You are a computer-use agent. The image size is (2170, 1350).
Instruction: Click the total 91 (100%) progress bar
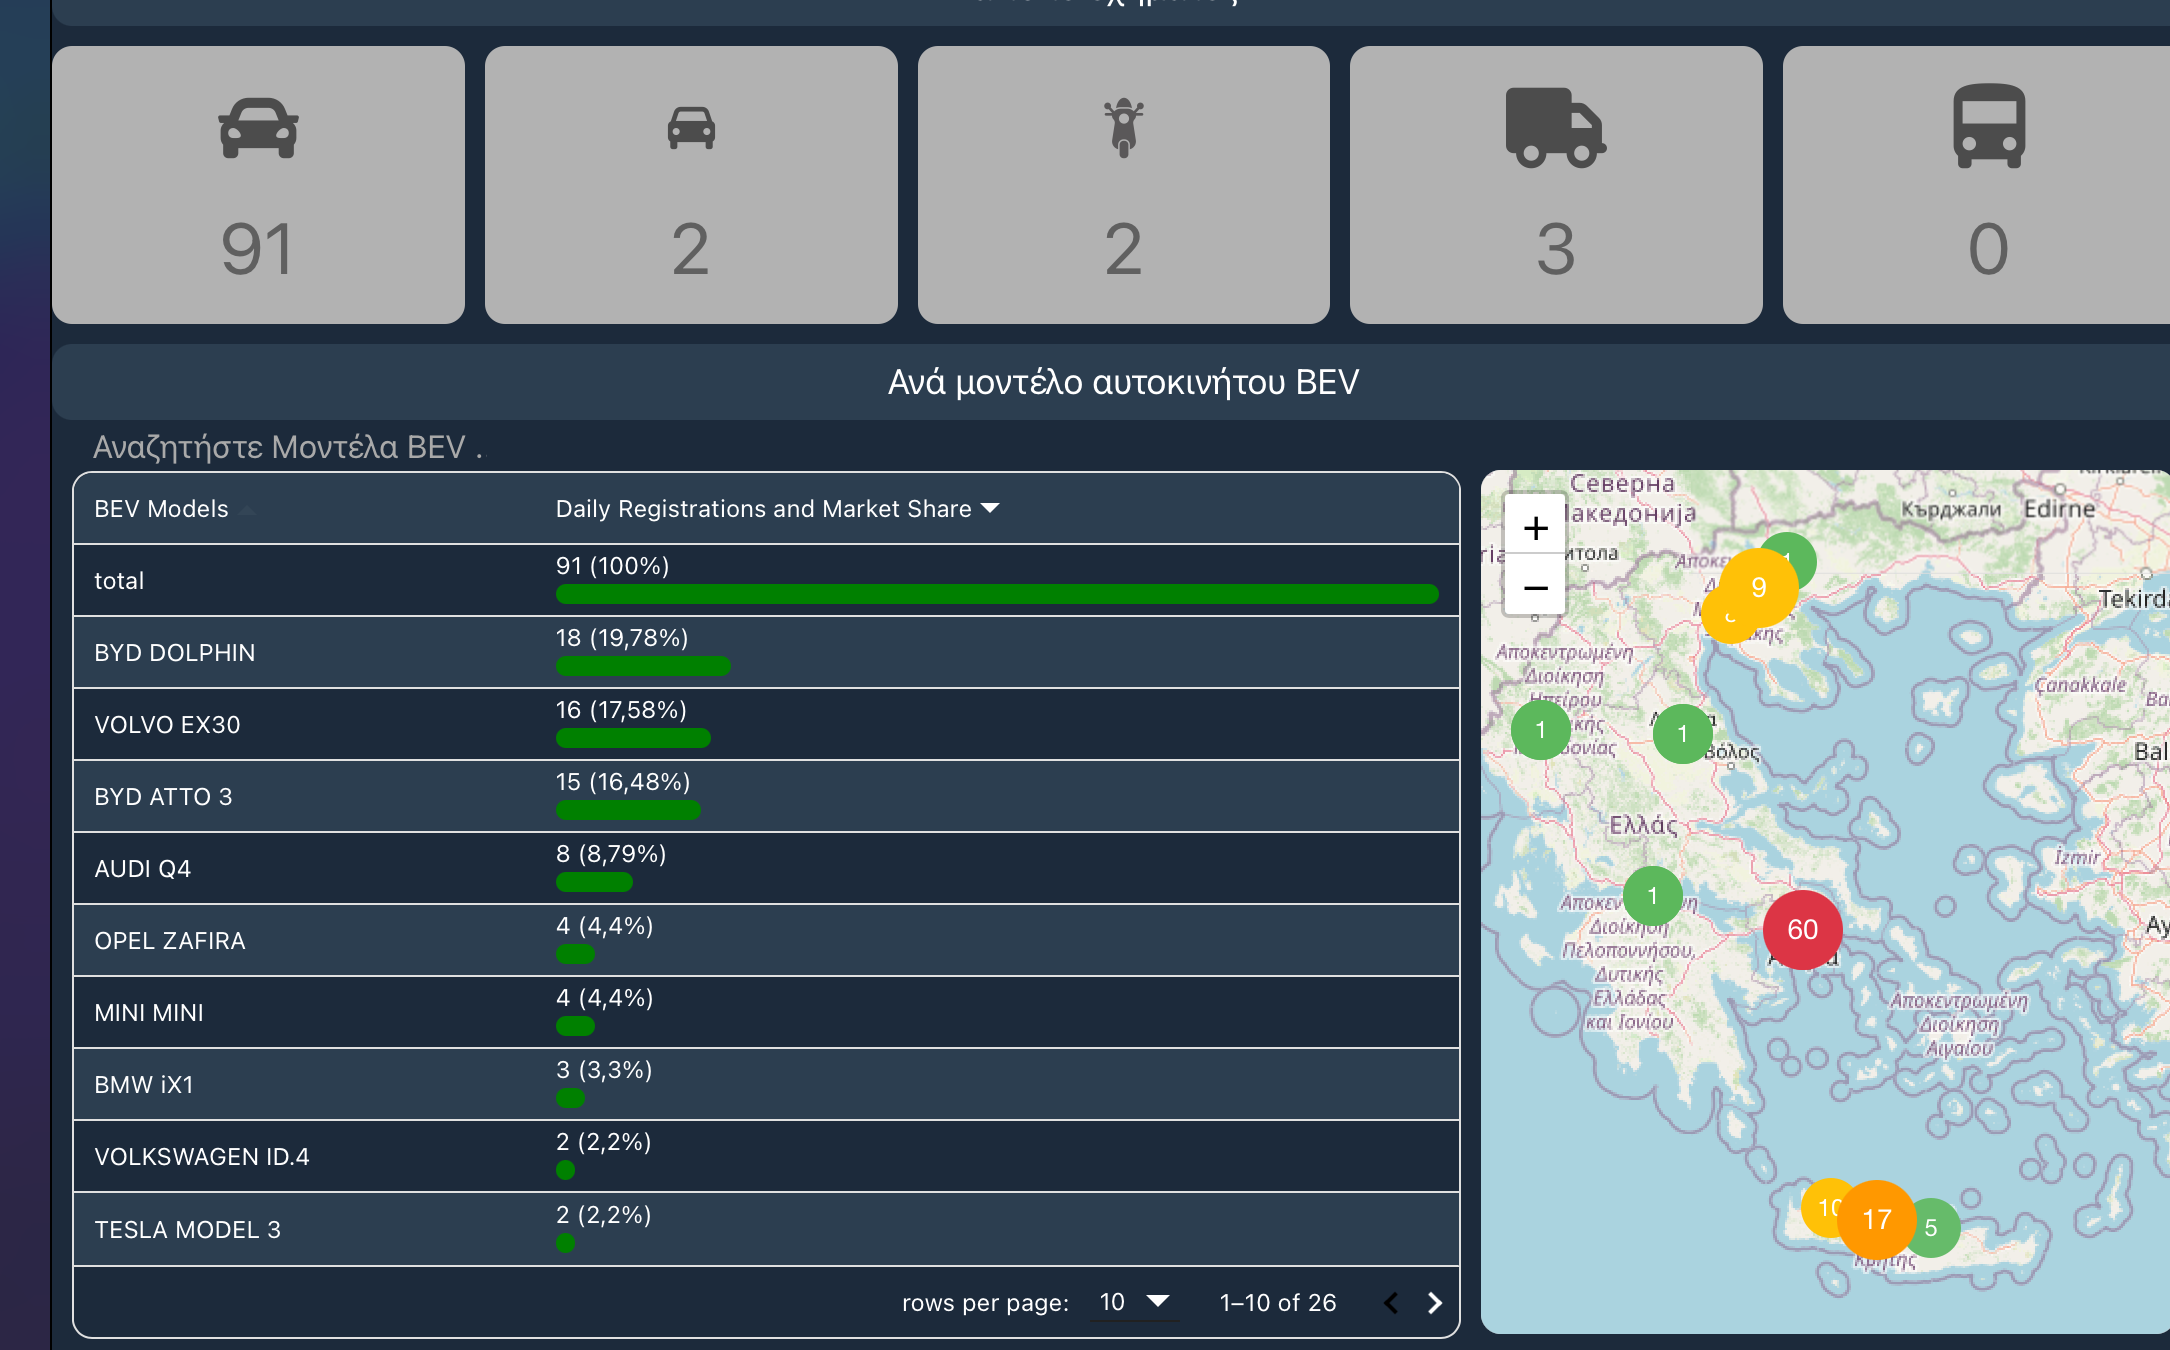pyautogui.click(x=997, y=594)
